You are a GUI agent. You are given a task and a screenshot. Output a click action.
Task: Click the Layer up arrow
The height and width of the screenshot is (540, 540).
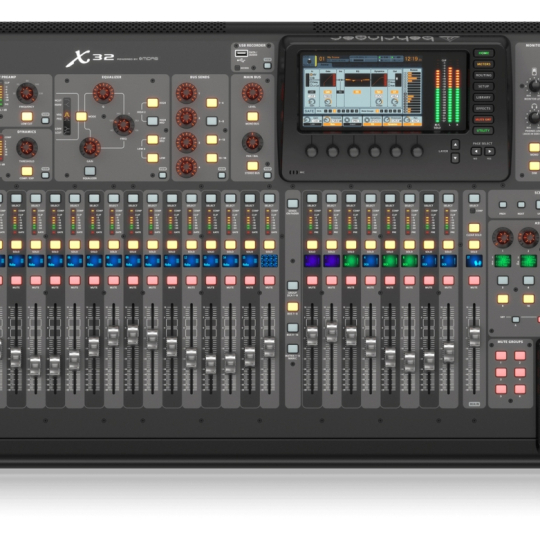pos(455,144)
